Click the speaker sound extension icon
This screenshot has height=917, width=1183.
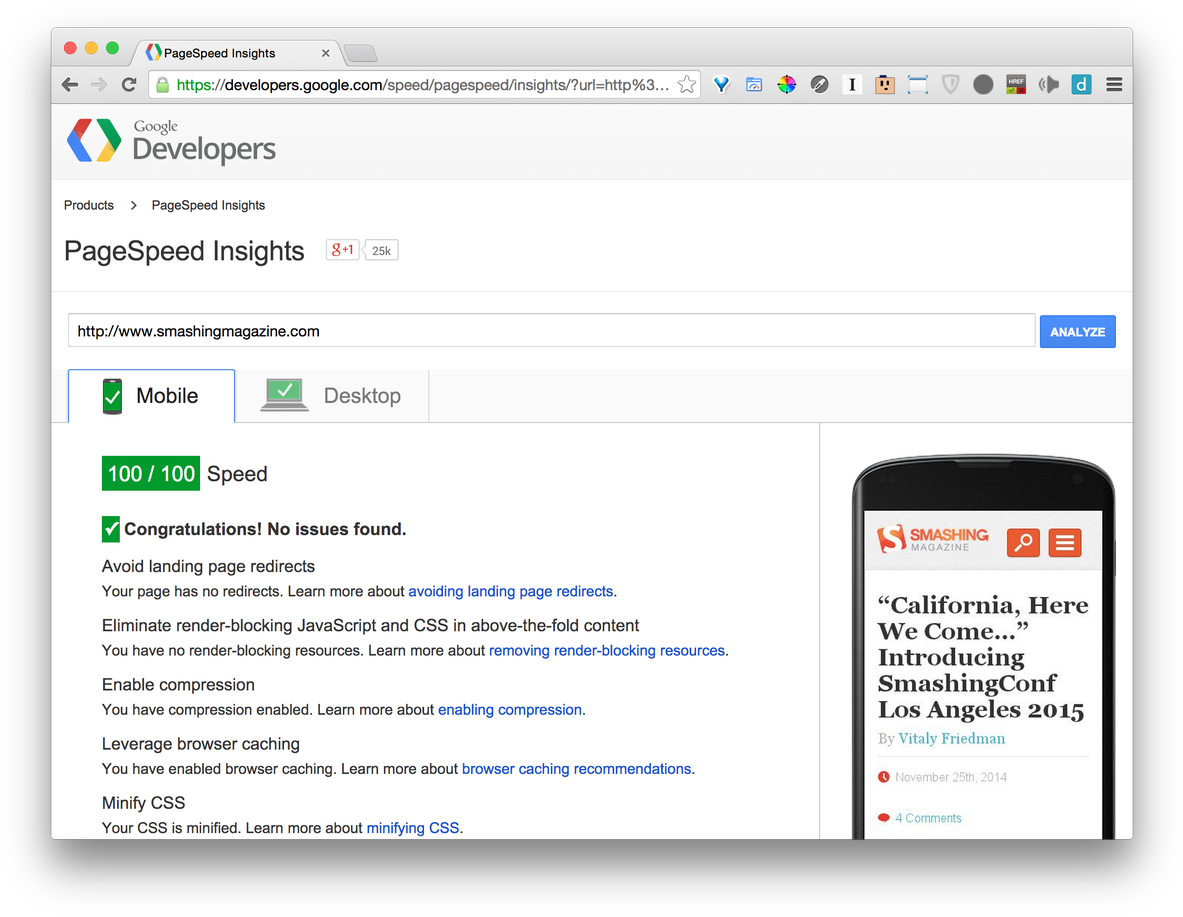coord(1048,85)
